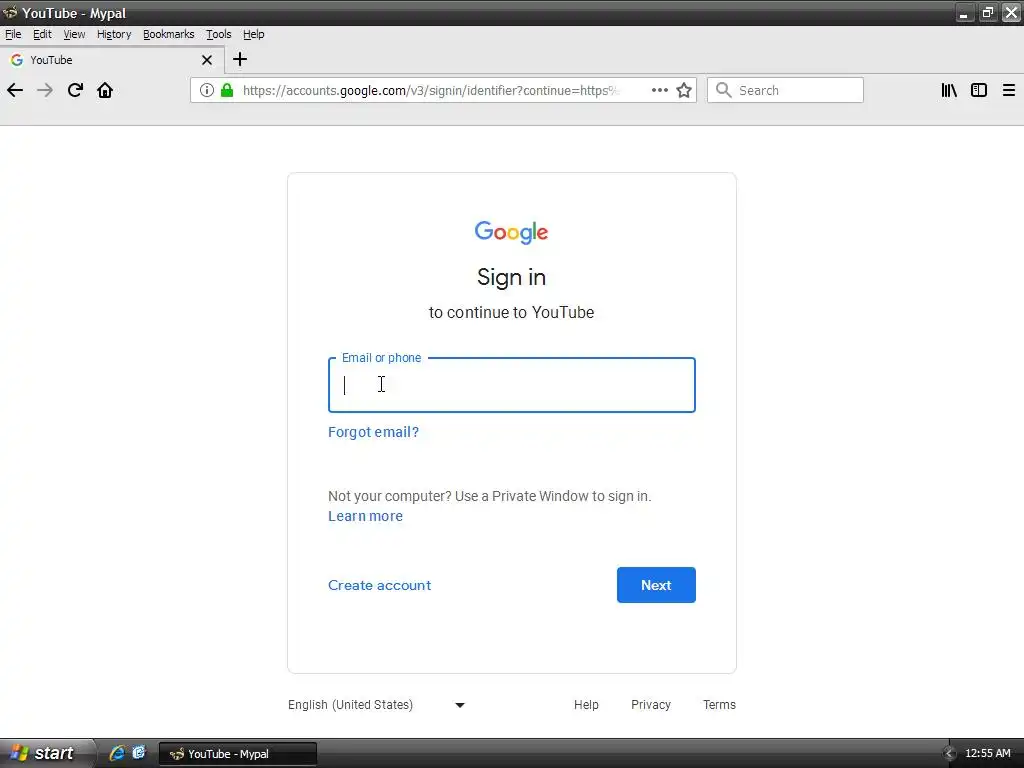Open the Learn more link
This screenshot has width=1024, height=768.
[365, 516]
